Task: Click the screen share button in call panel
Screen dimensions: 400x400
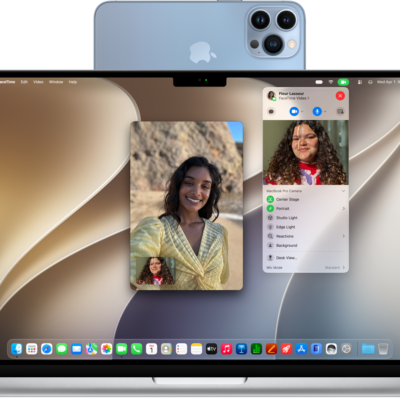Action: 340,111
